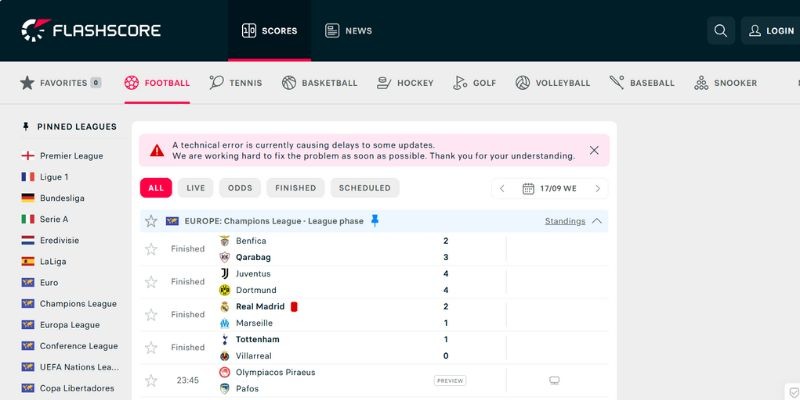The height and width of the screenshot is (400, 800).
Task: Star the Real Madrid vs Marseille match
Action: pos(151,315)
